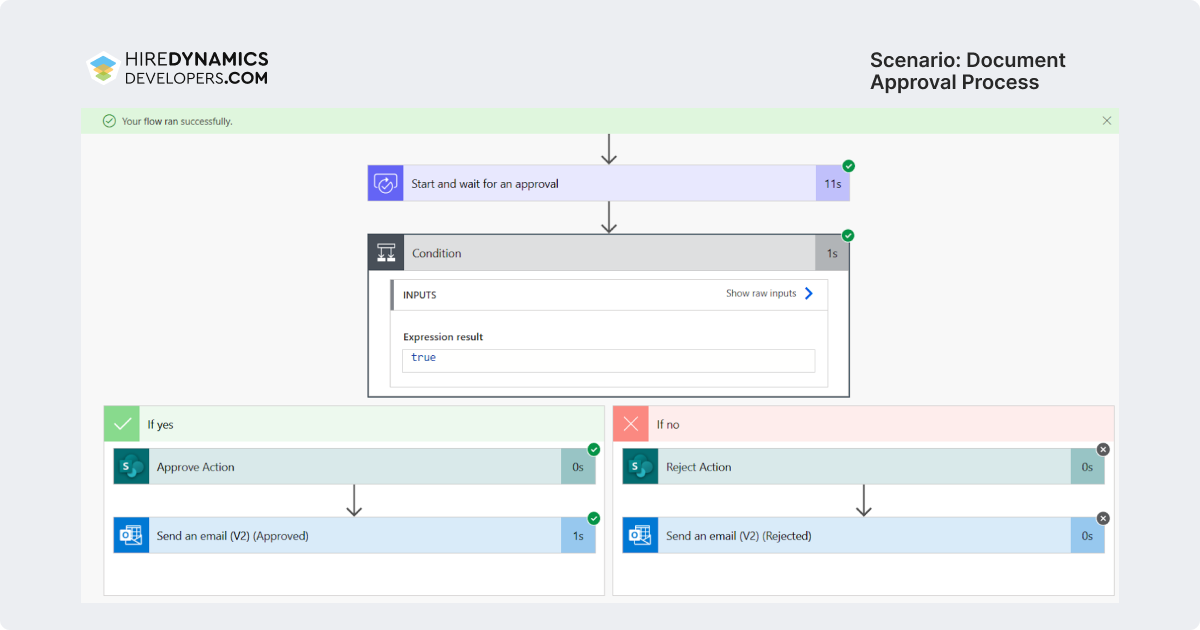Click the SharePoint icon on Approve Action

click(x=131, y=467)
